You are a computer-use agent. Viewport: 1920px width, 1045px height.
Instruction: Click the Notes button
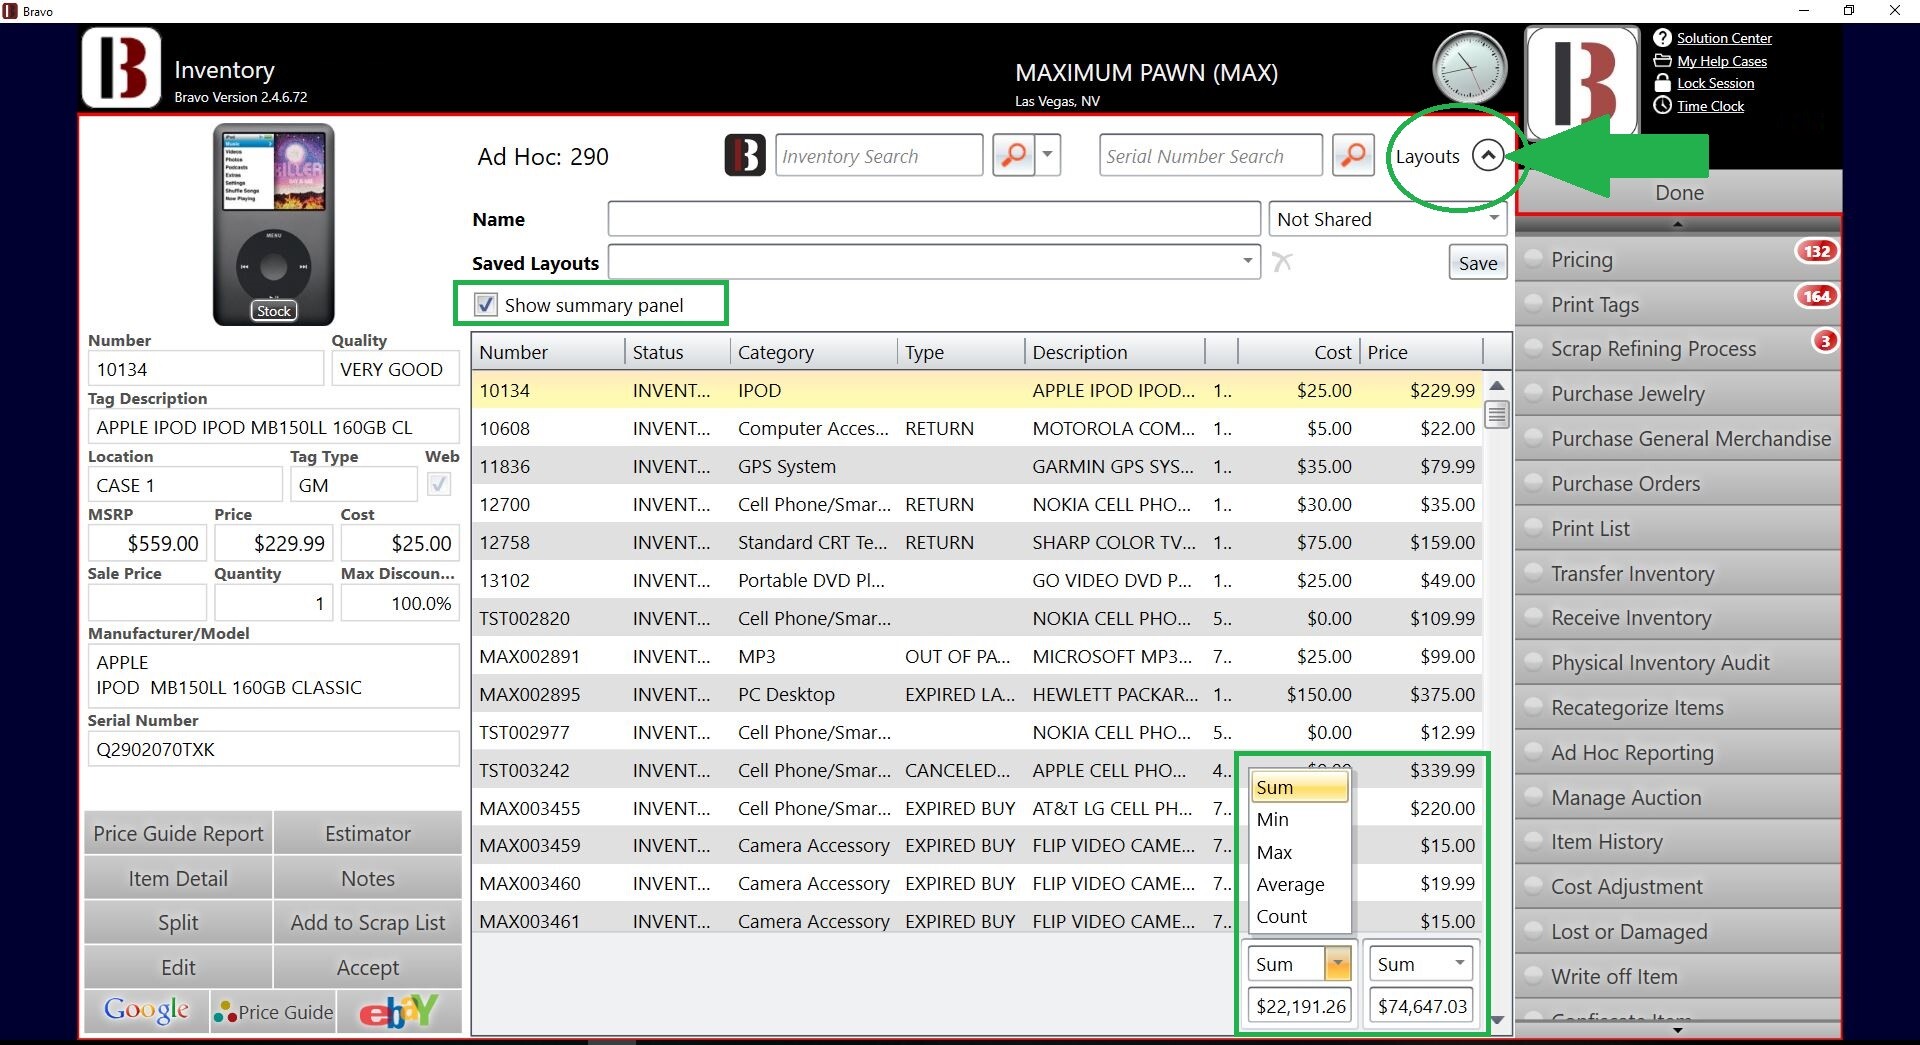368,878
